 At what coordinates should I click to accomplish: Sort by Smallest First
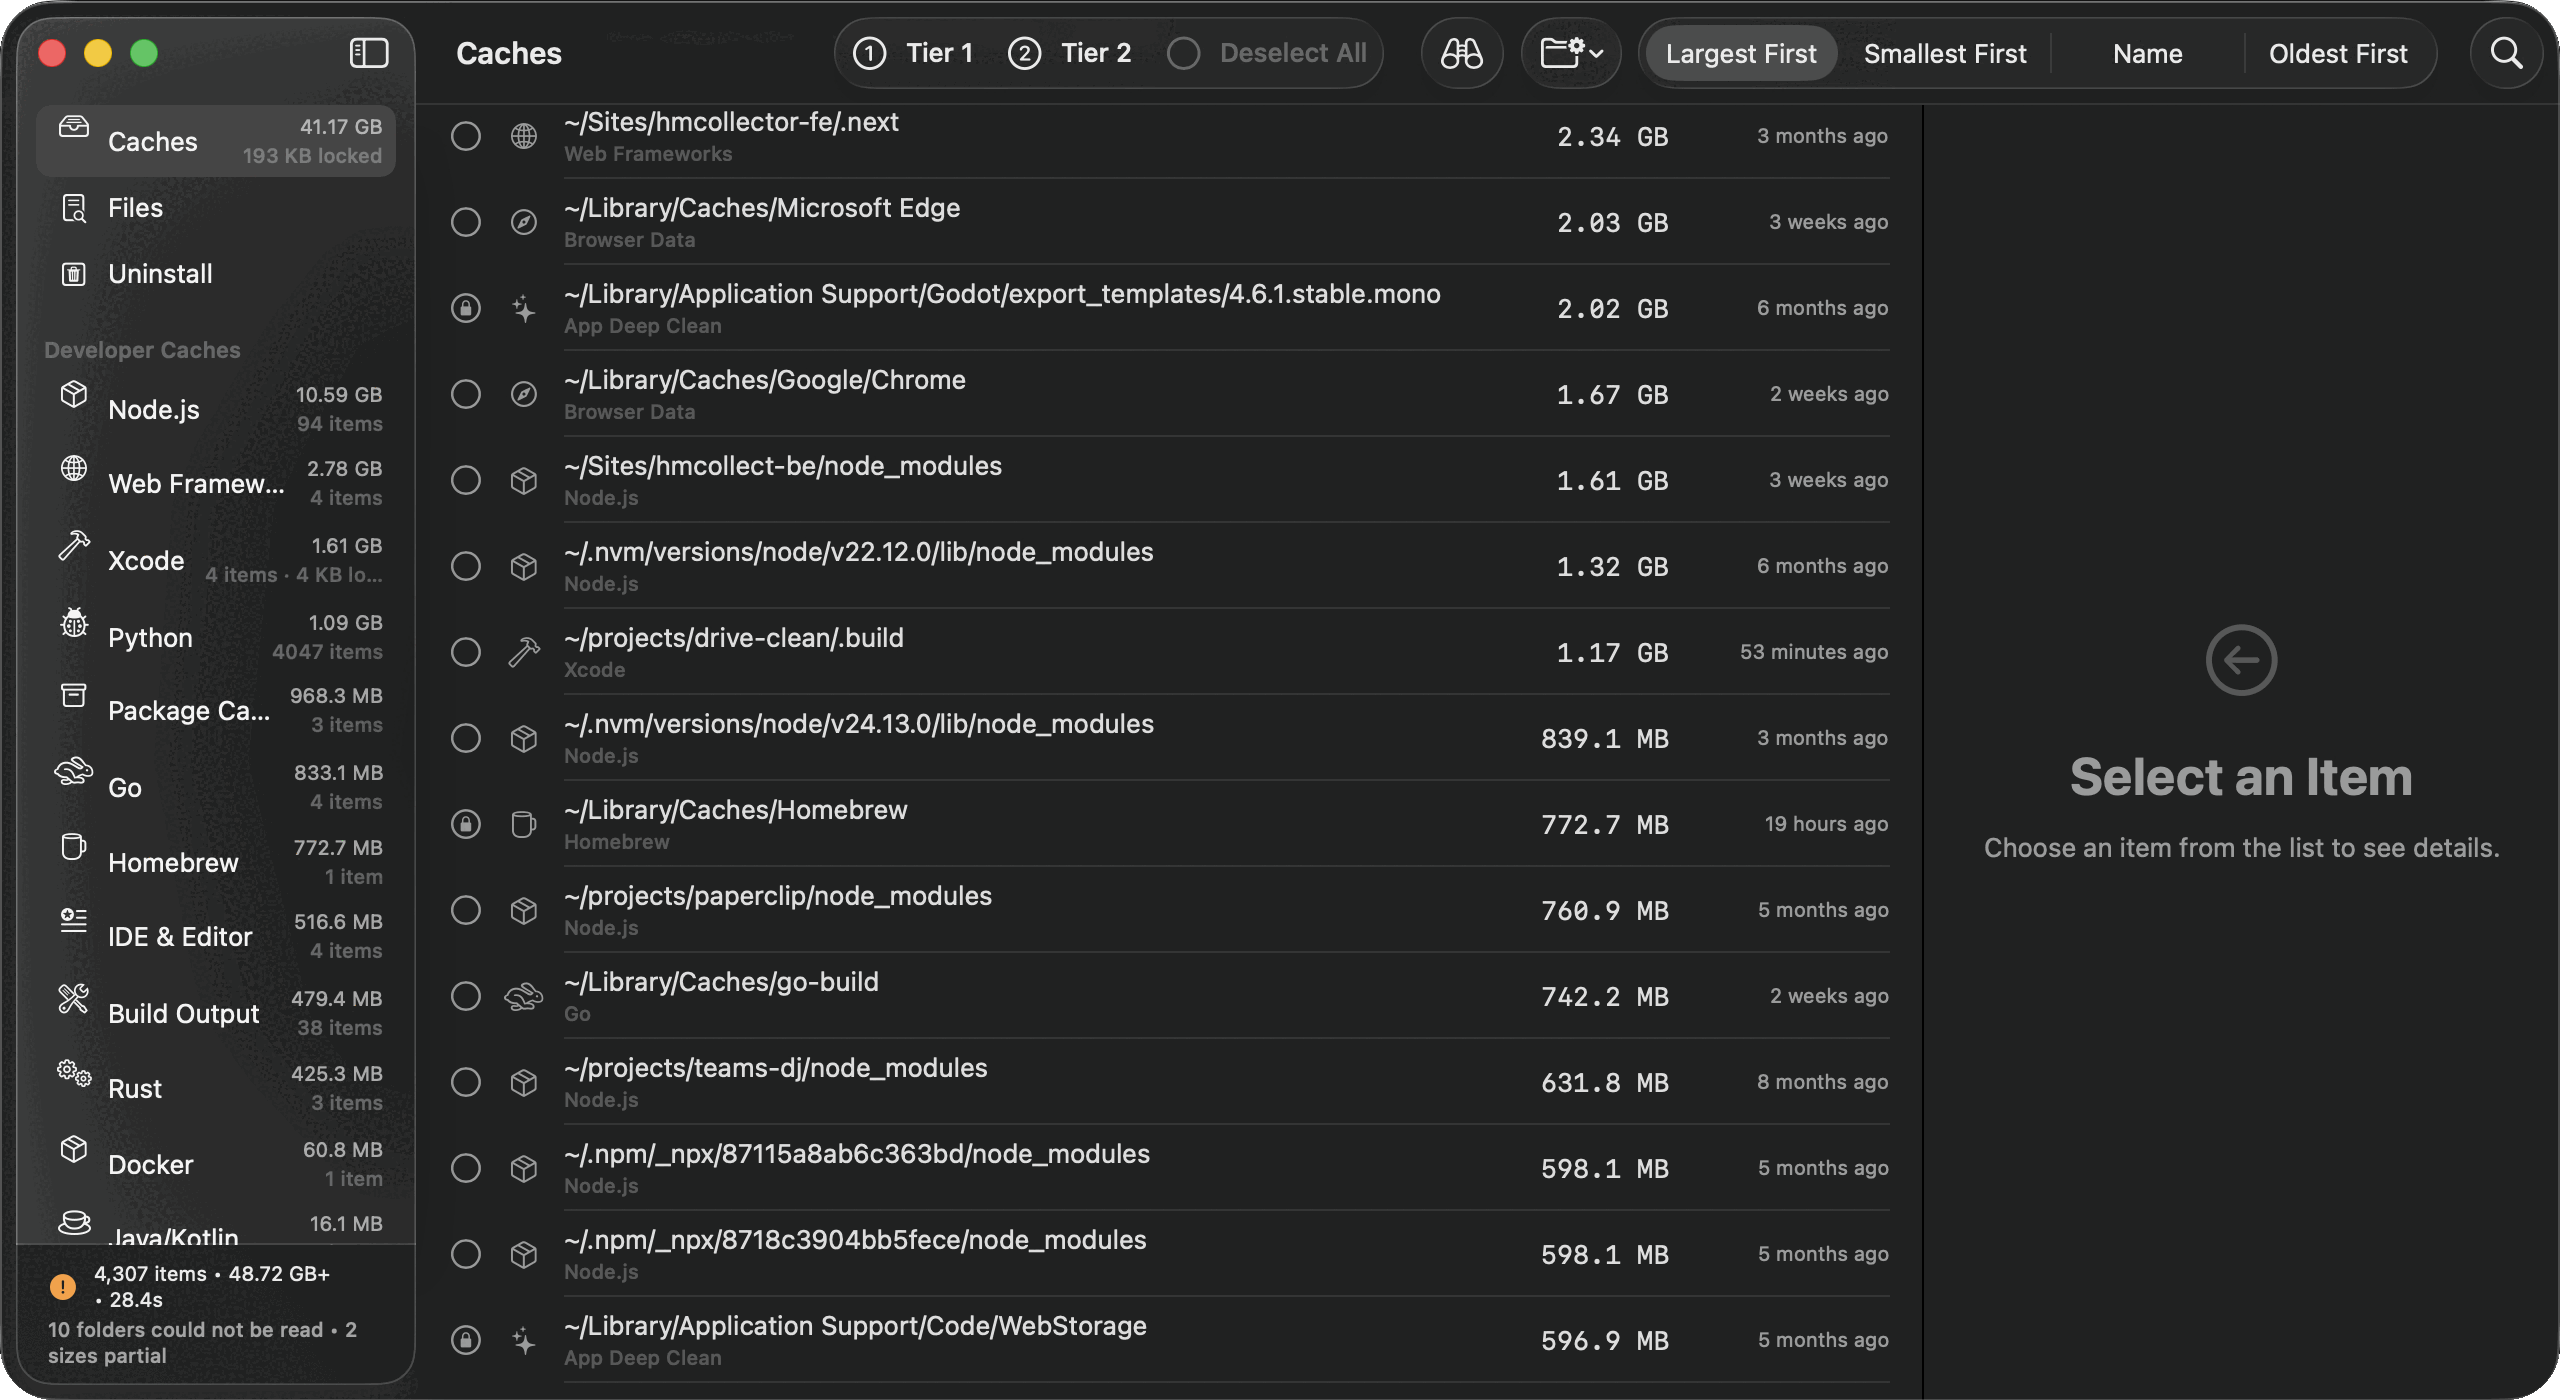(x=1945, y=53)
